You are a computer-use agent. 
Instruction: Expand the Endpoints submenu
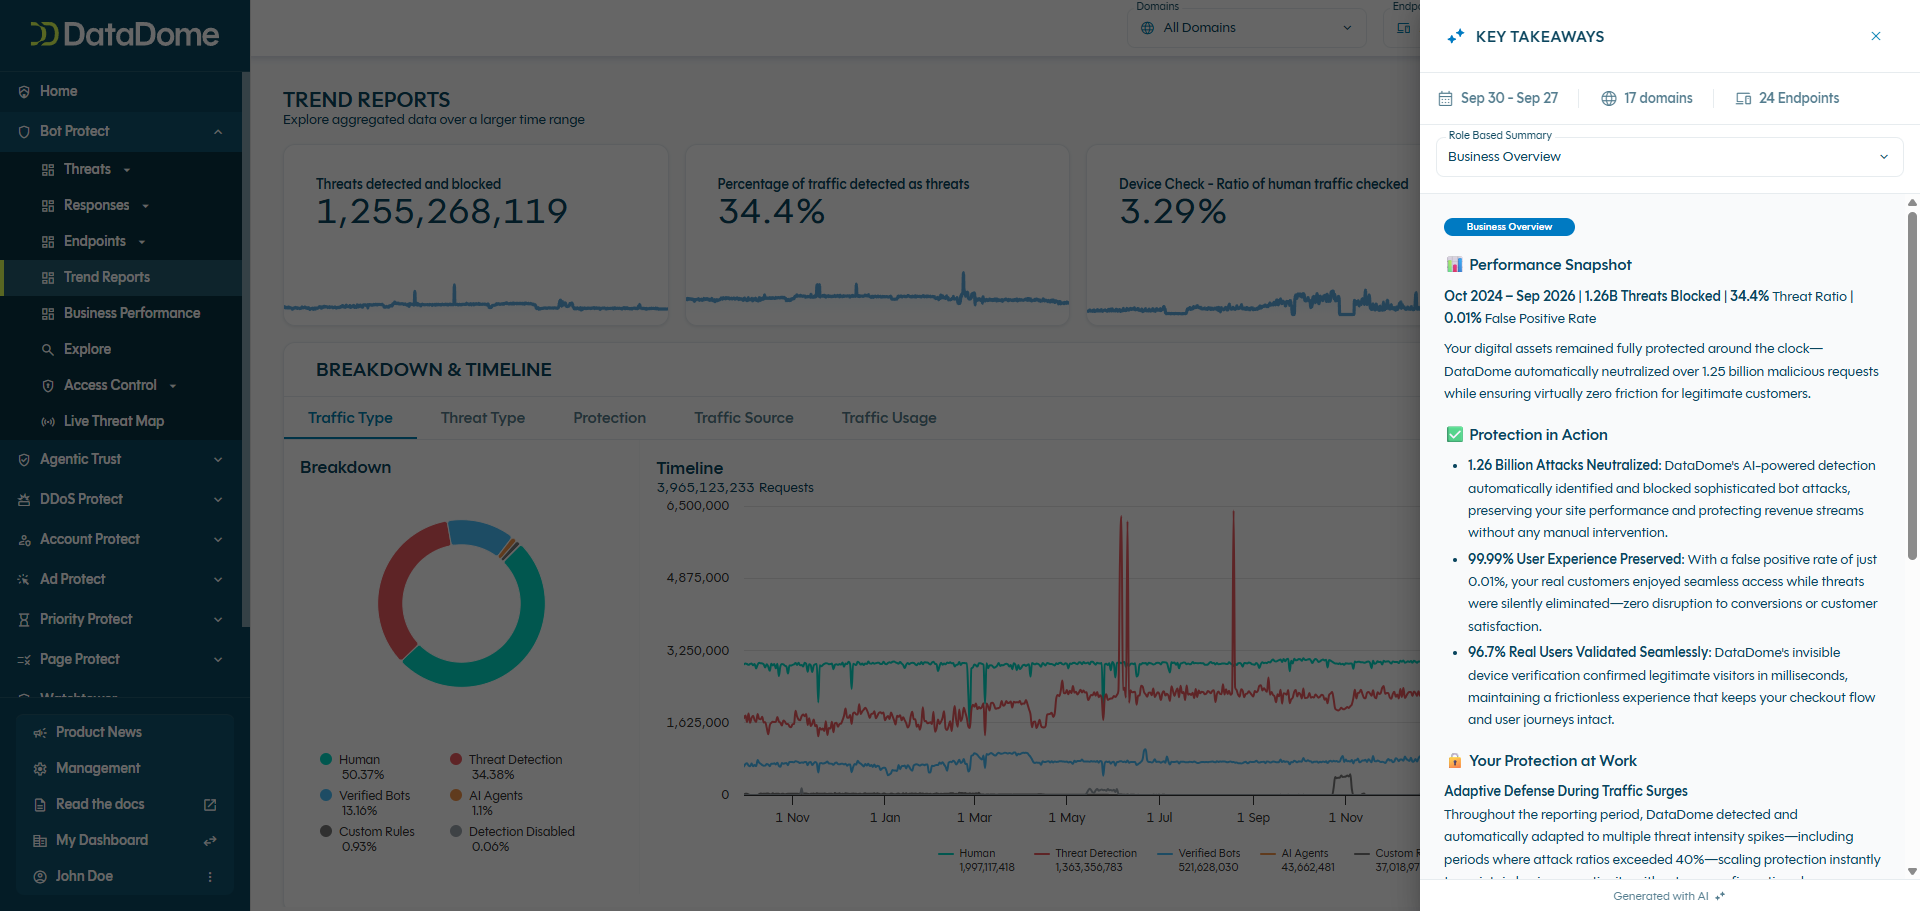(141, 242)
